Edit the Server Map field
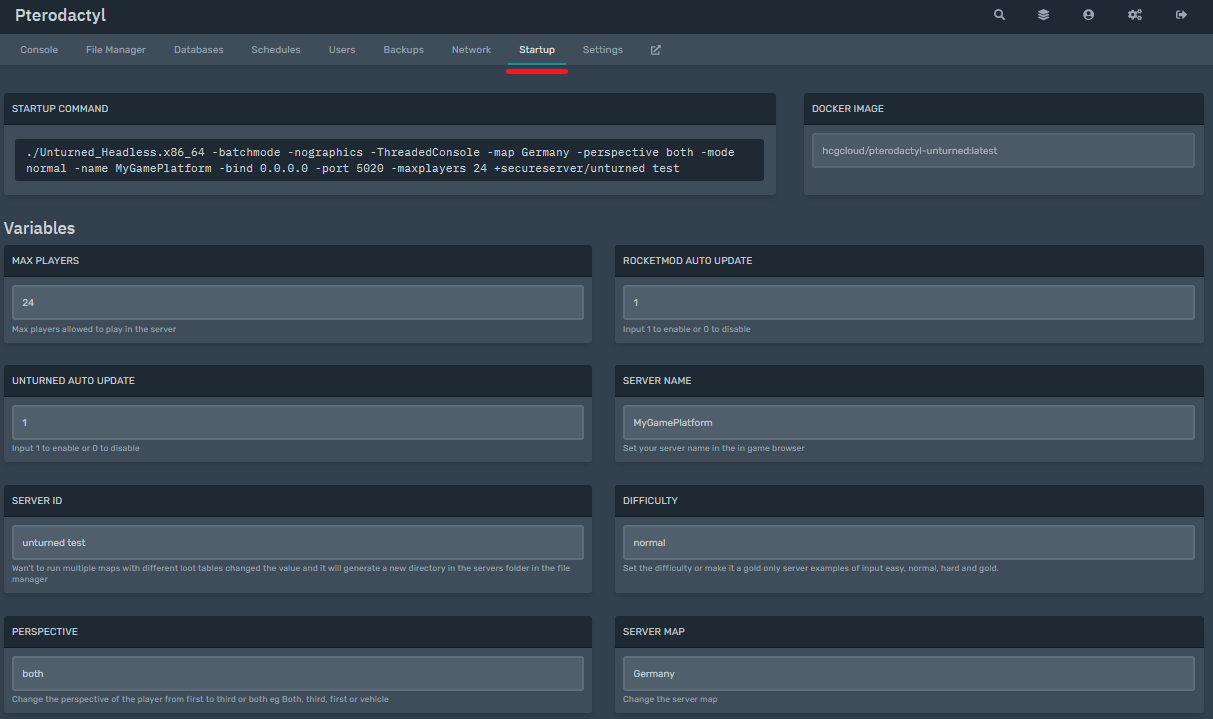This screenshot has height=719, width=1213. [908, 673]
